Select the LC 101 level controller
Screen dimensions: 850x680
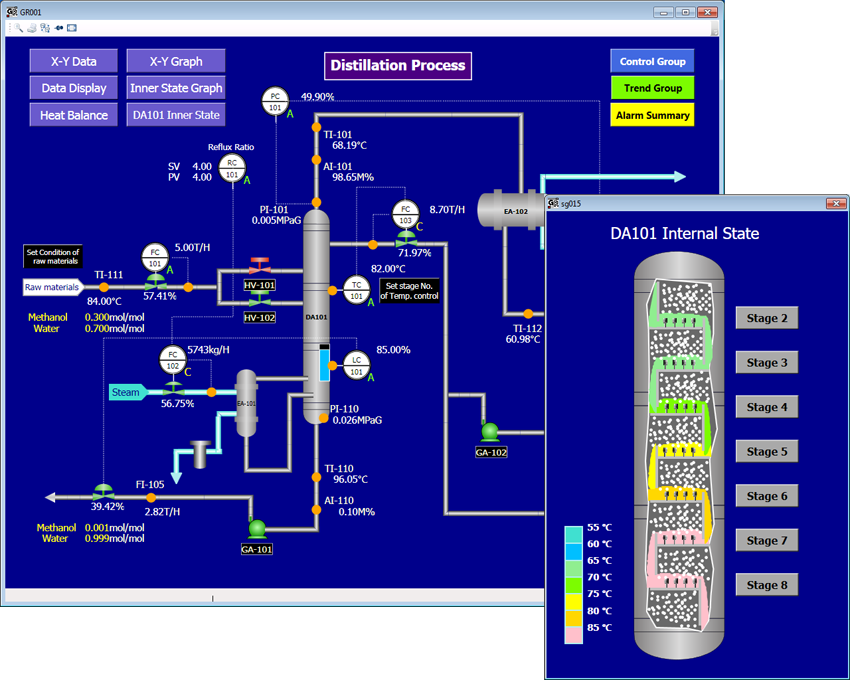click(356, 366)
